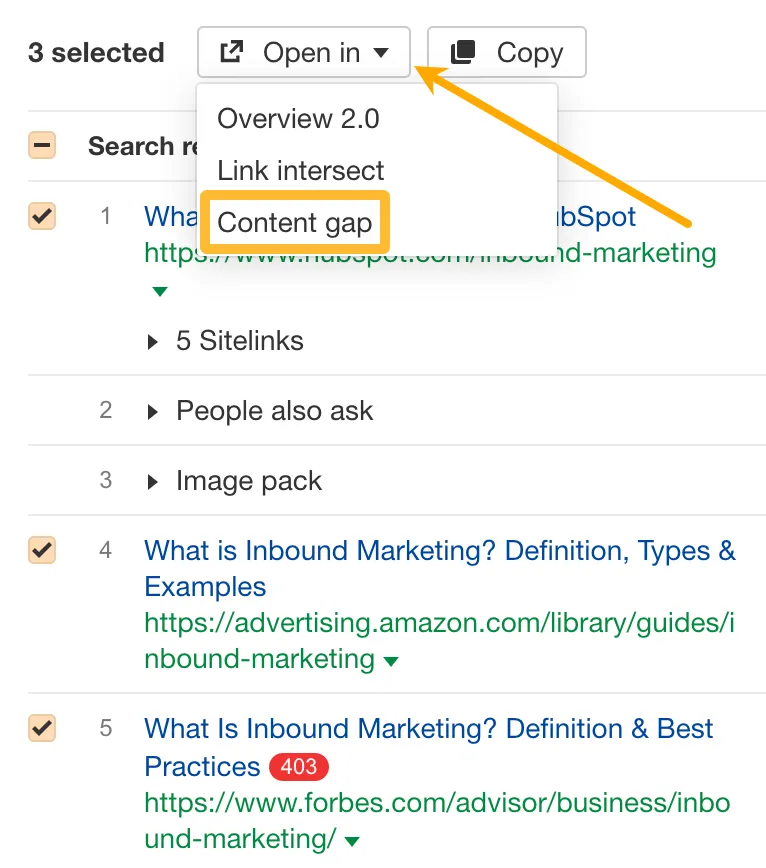
Task: Expand the People also ask section
Action: point(152,410)
